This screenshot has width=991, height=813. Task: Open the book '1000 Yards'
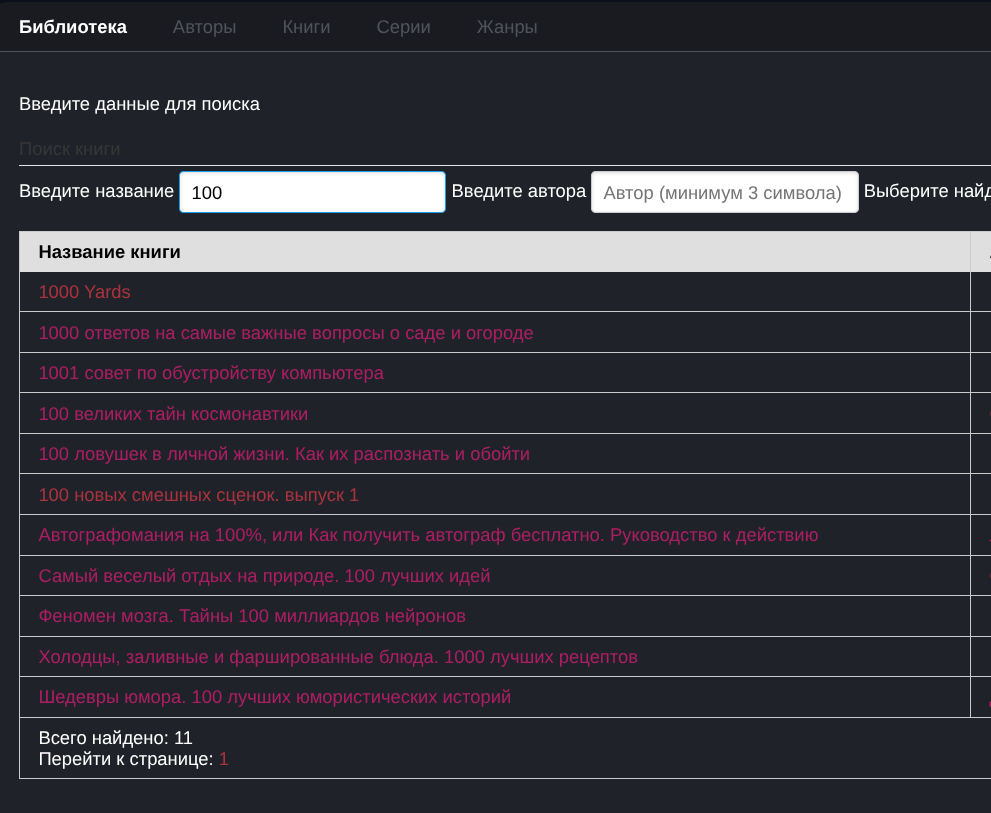pyautogui.click(x=85, y=292)
